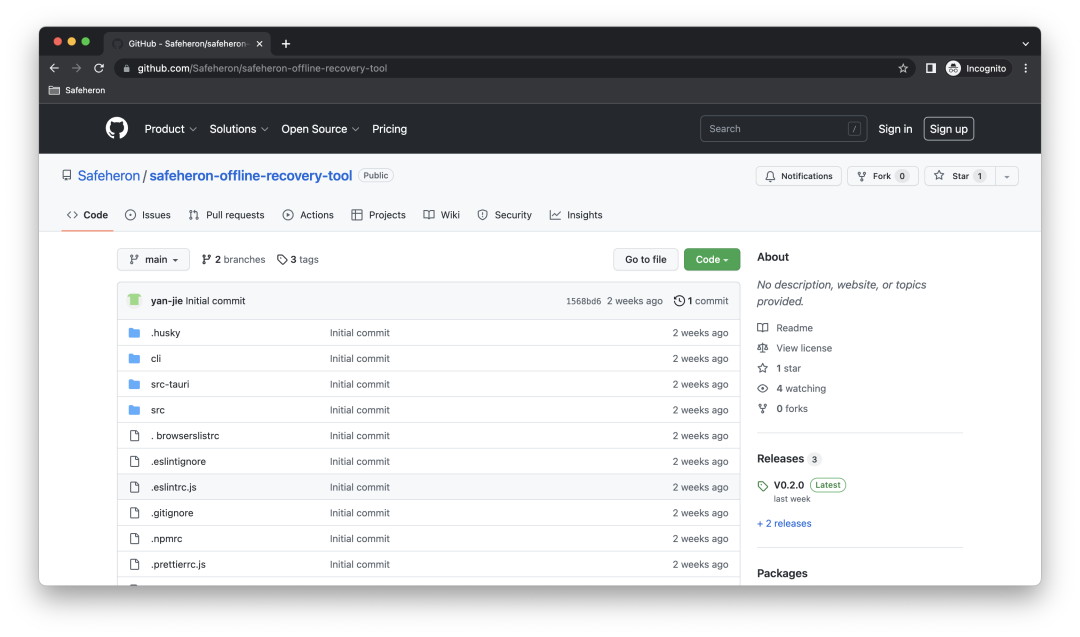Close the GitHub Safeheron browser tab
This screenshot has width=1080, height=637.
(x=260, y=43)
